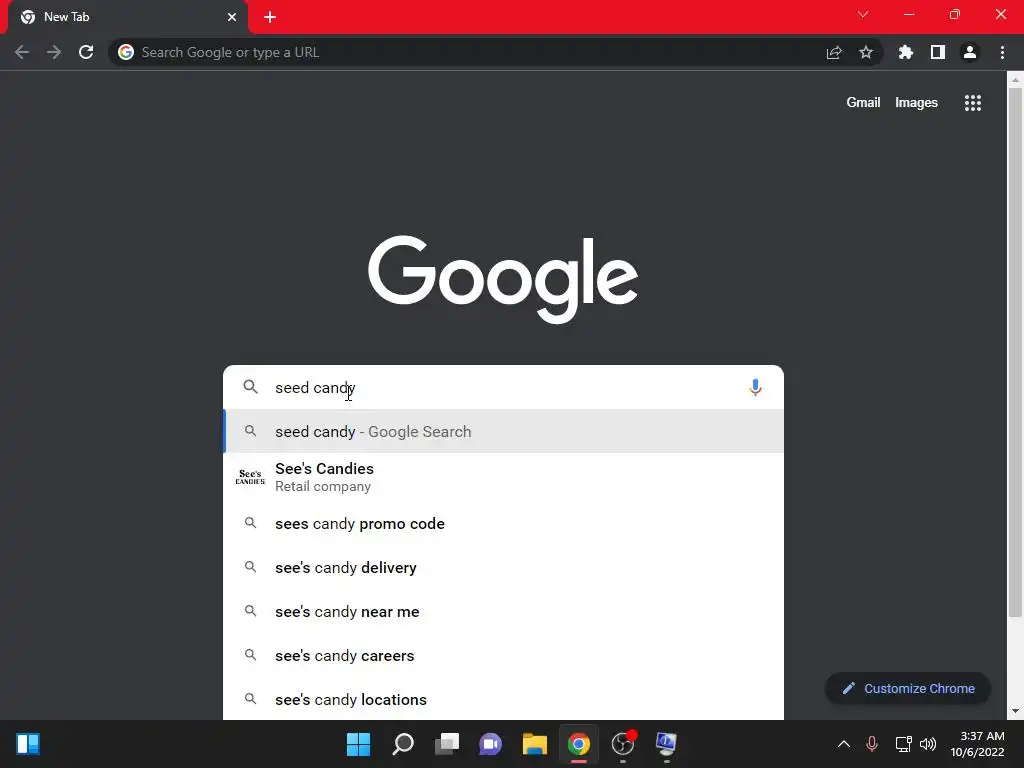The height and width of the screenshot is (768, 1024).
Task: Open the clock showing 3:37 AM
Action: click(x=977, y=744)
